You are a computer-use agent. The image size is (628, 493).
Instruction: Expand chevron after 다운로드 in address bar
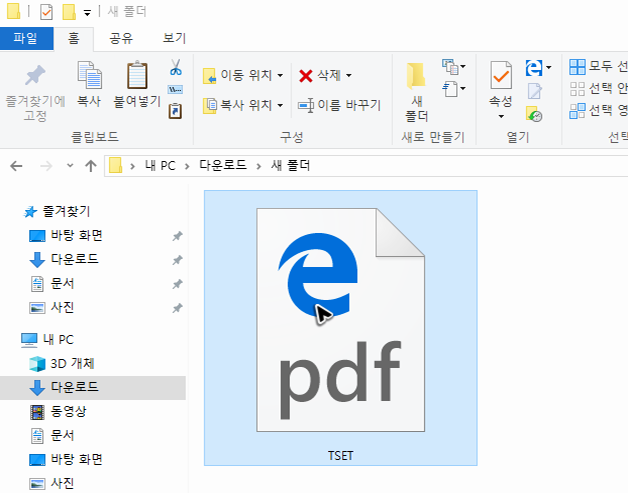[x=259, y=166]
